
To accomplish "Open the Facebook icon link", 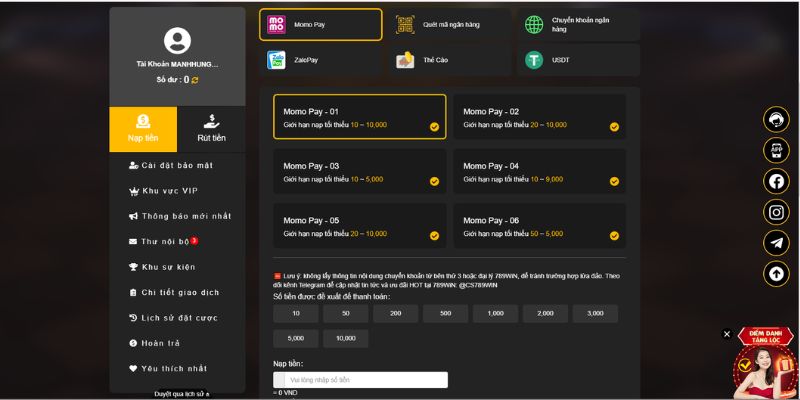I will 776,181.
